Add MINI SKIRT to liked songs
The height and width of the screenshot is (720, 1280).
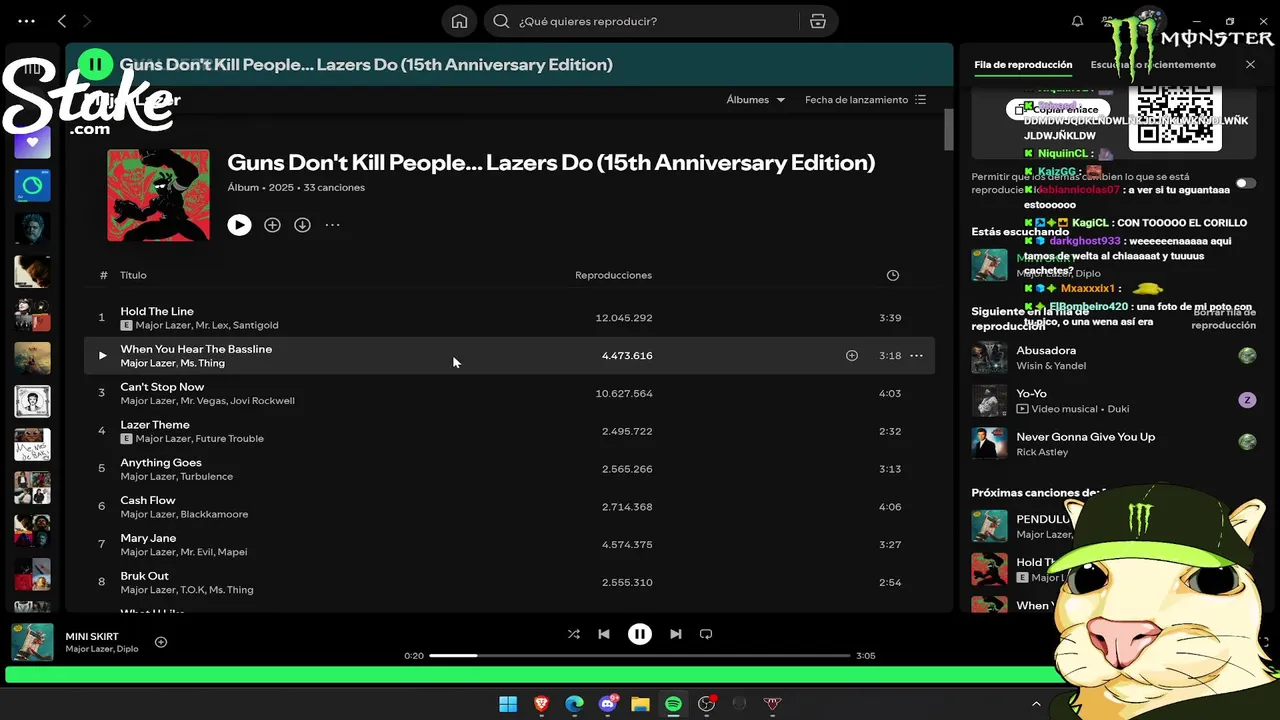[x=161, y=642]
